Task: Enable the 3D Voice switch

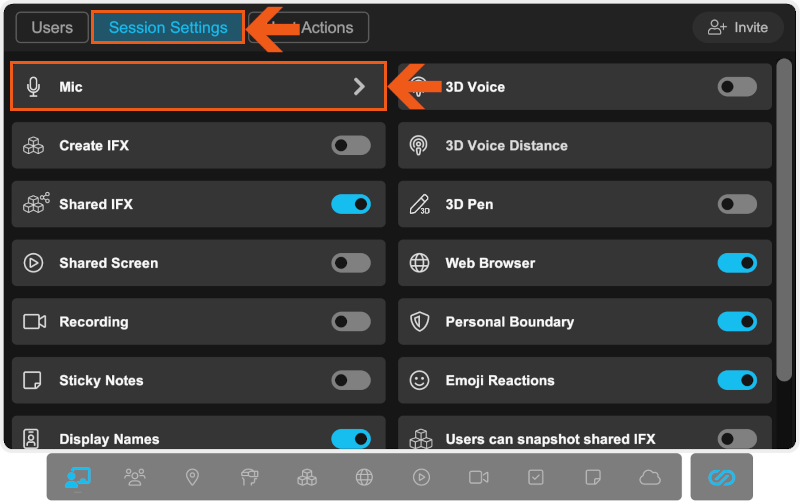Action: tap(737, 87)
